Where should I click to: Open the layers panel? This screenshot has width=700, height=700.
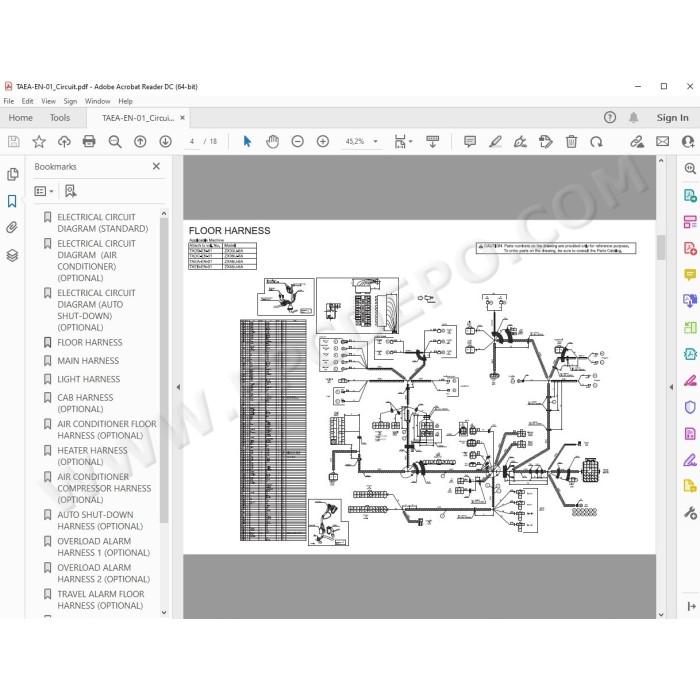tap(12, 255)
